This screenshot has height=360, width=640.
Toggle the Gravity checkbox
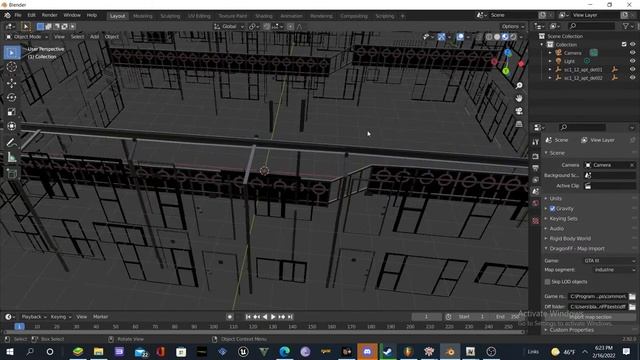coord(552,209)
